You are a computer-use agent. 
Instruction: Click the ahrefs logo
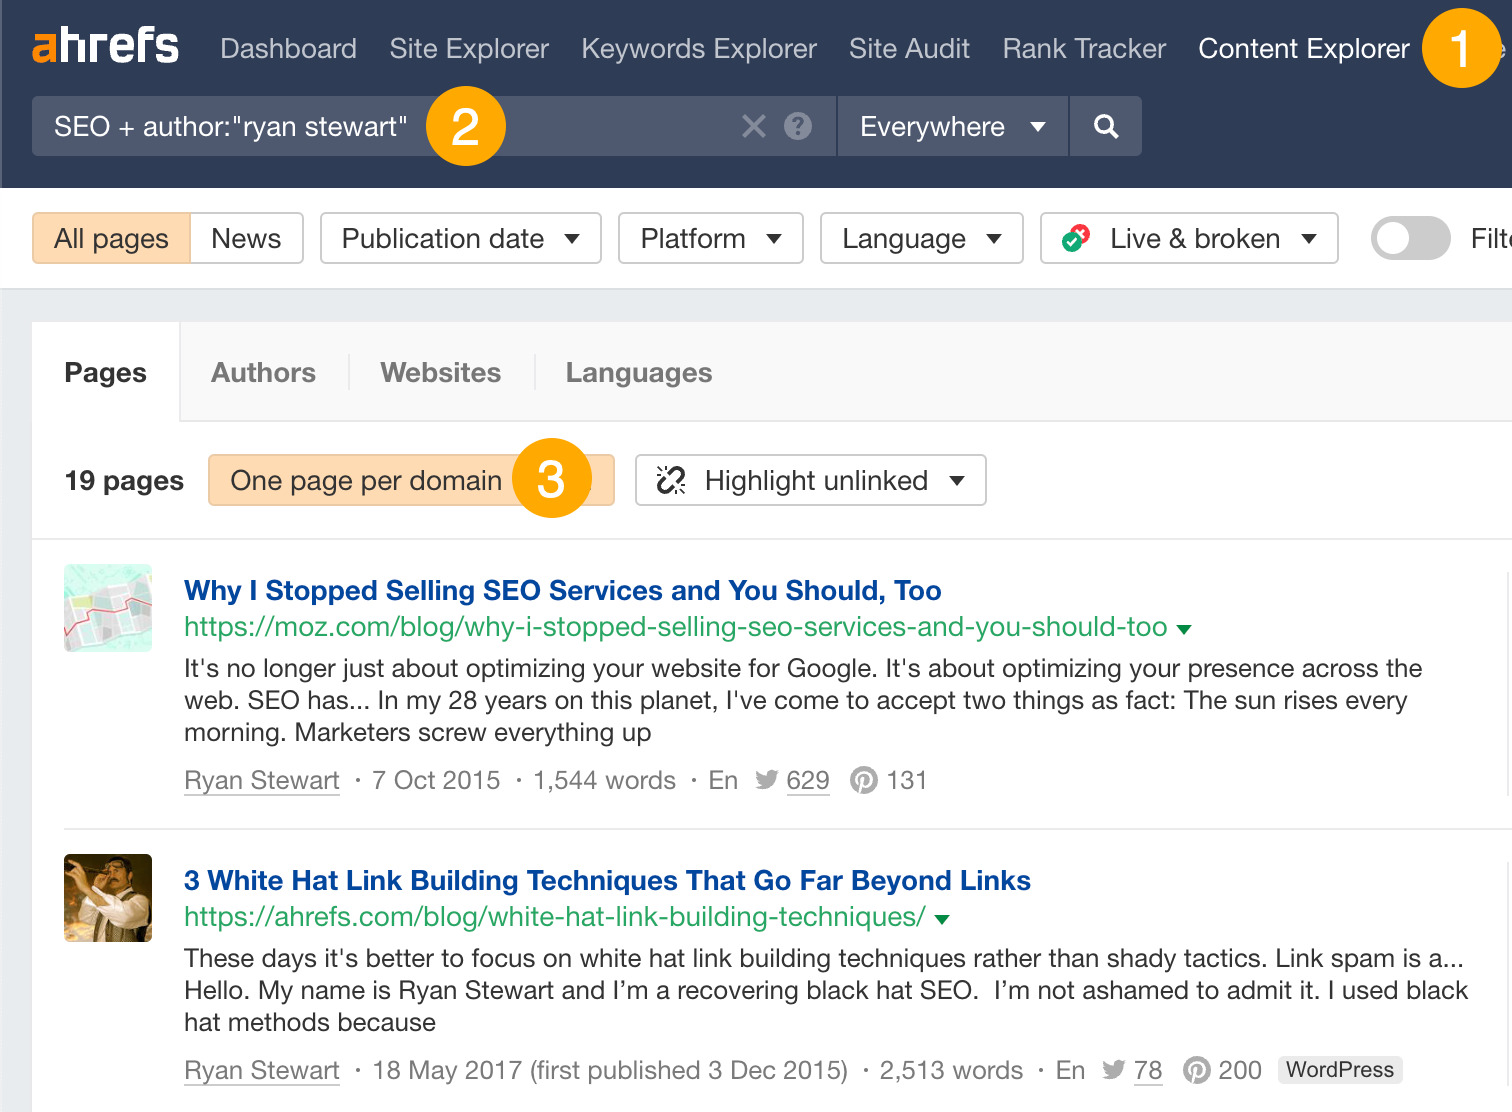pos(105,46)
